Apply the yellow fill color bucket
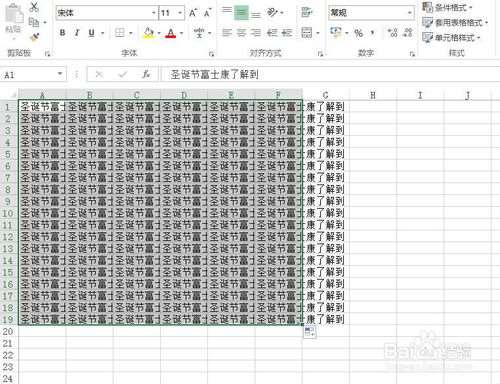 coord(149,33)
